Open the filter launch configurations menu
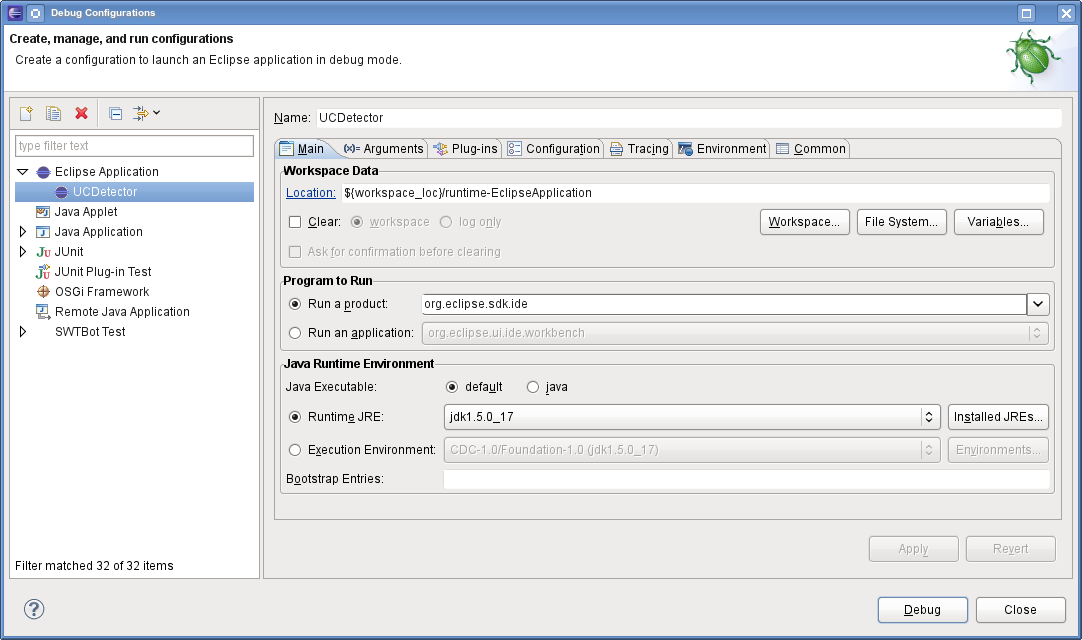 [x=146, y=113]
